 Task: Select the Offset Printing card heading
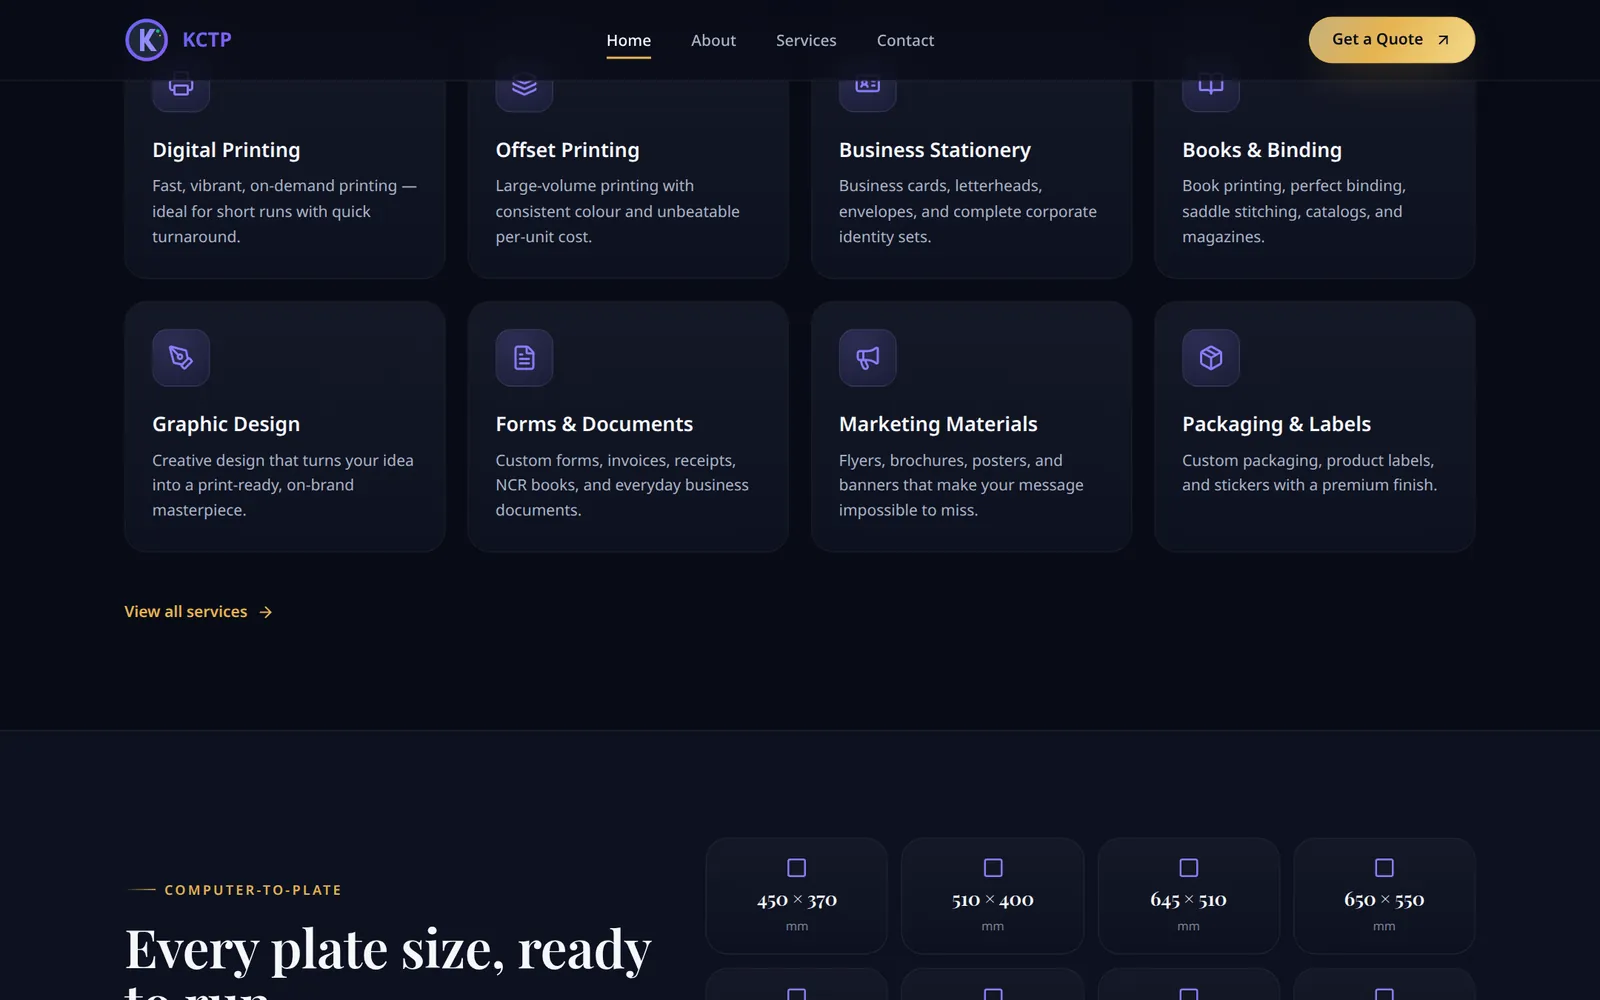tap(567, 150)
